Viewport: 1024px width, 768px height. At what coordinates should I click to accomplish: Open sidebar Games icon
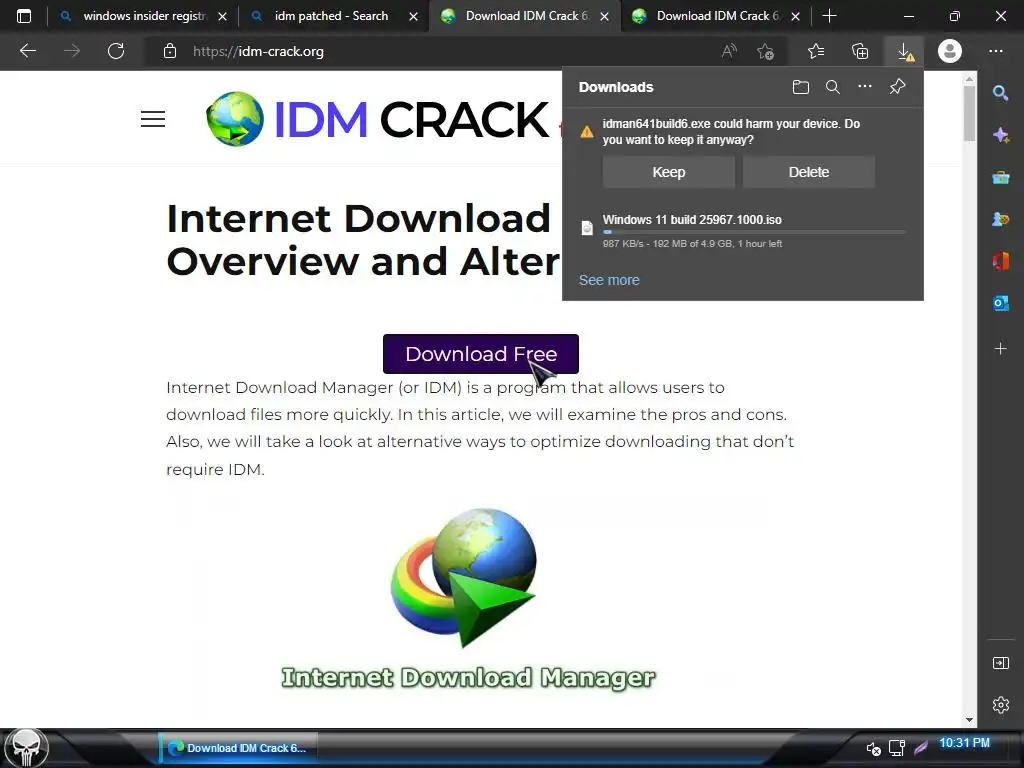click(x=1000, y=219)
